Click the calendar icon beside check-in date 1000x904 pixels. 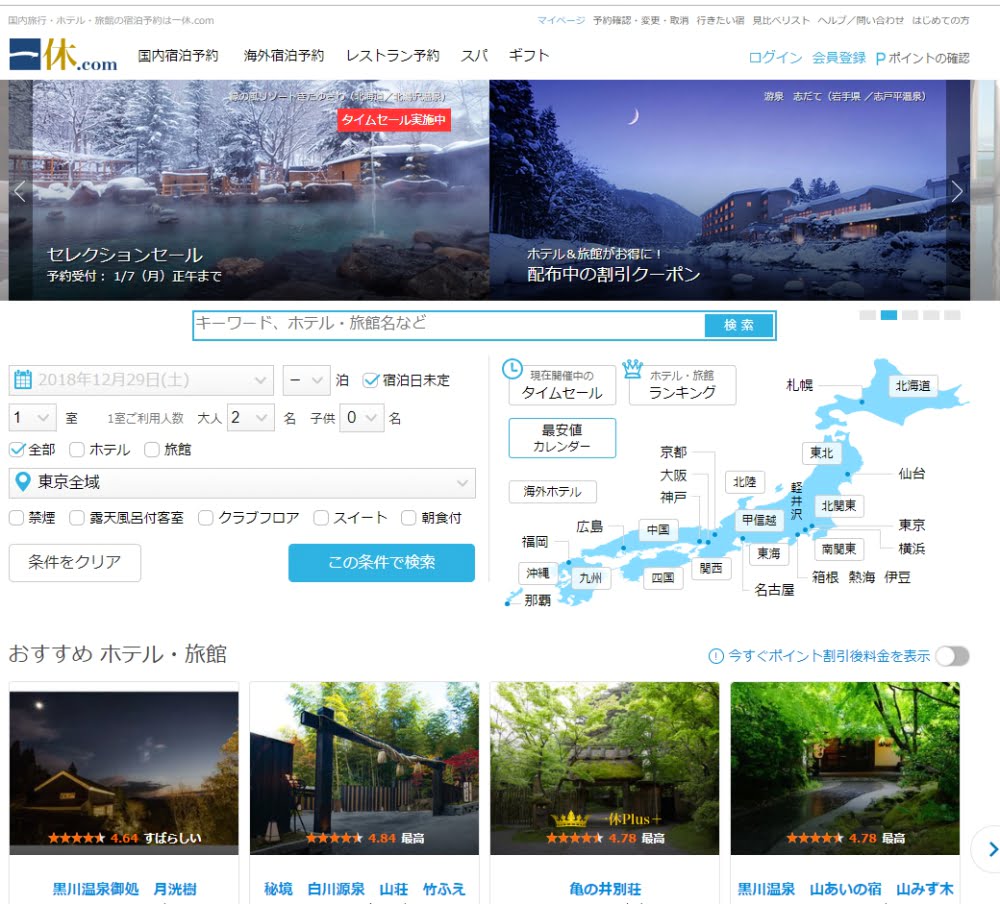(23, 380)
